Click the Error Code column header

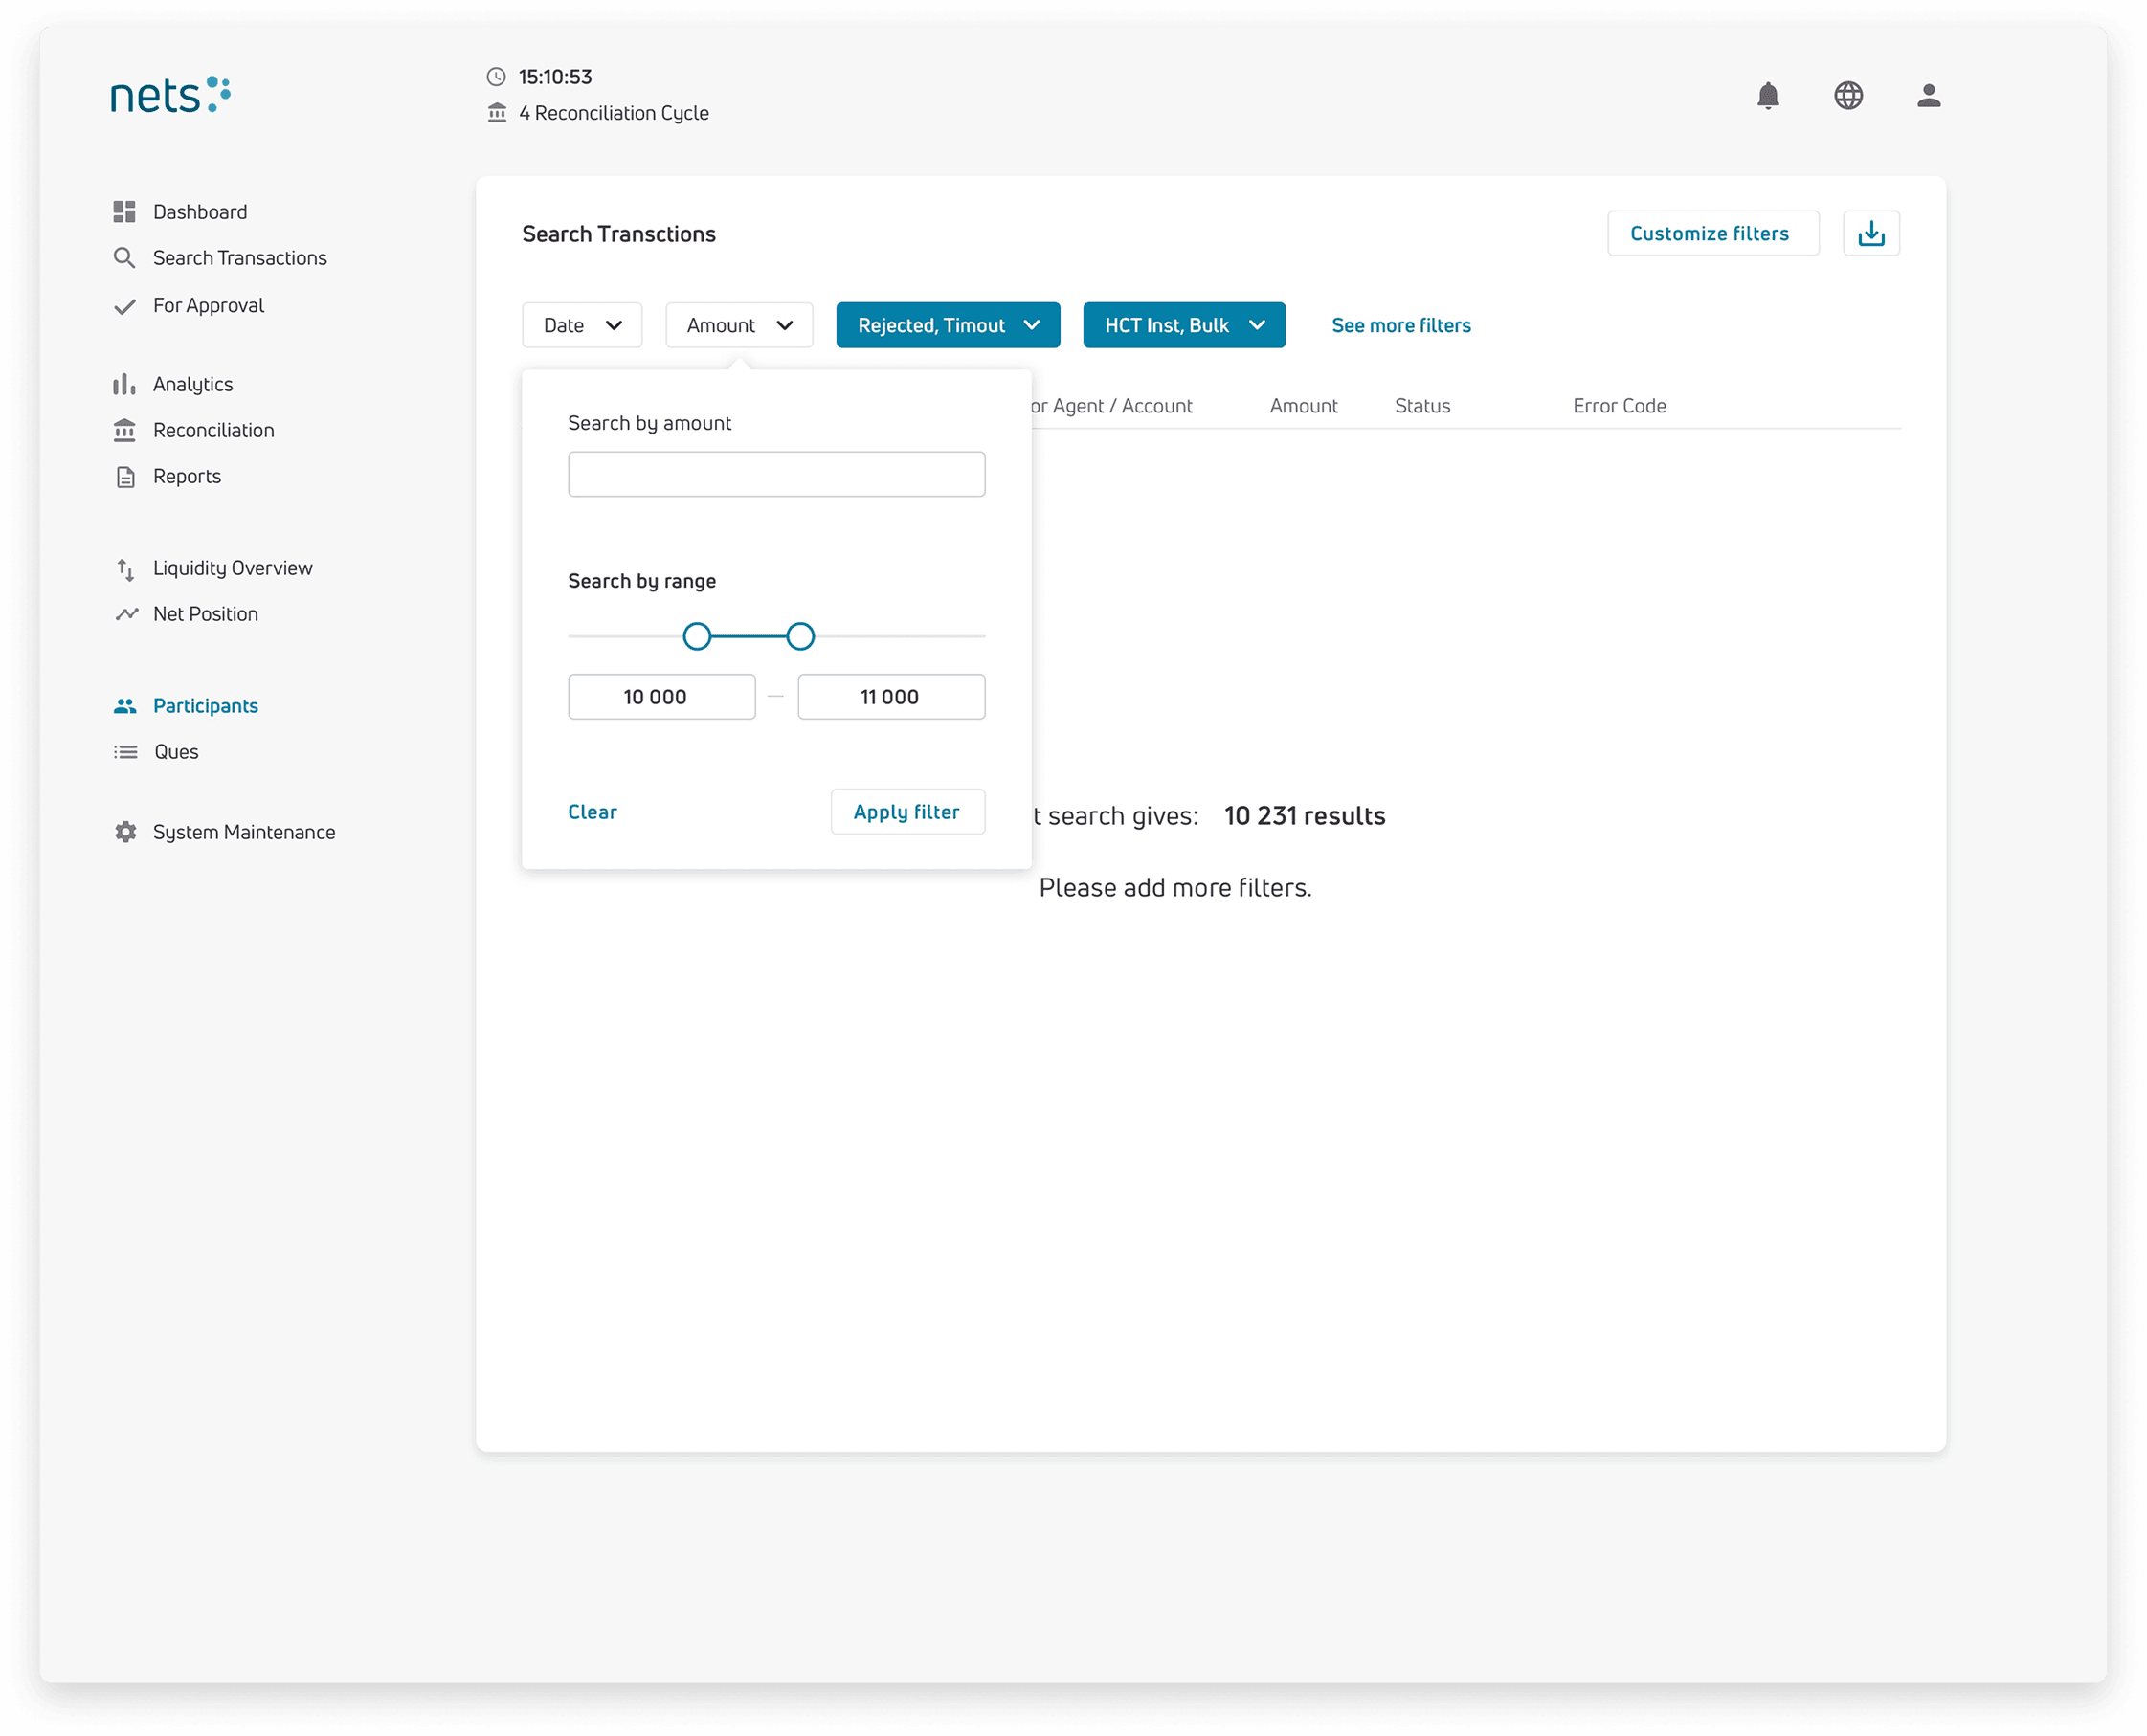tap(1618, 406)
